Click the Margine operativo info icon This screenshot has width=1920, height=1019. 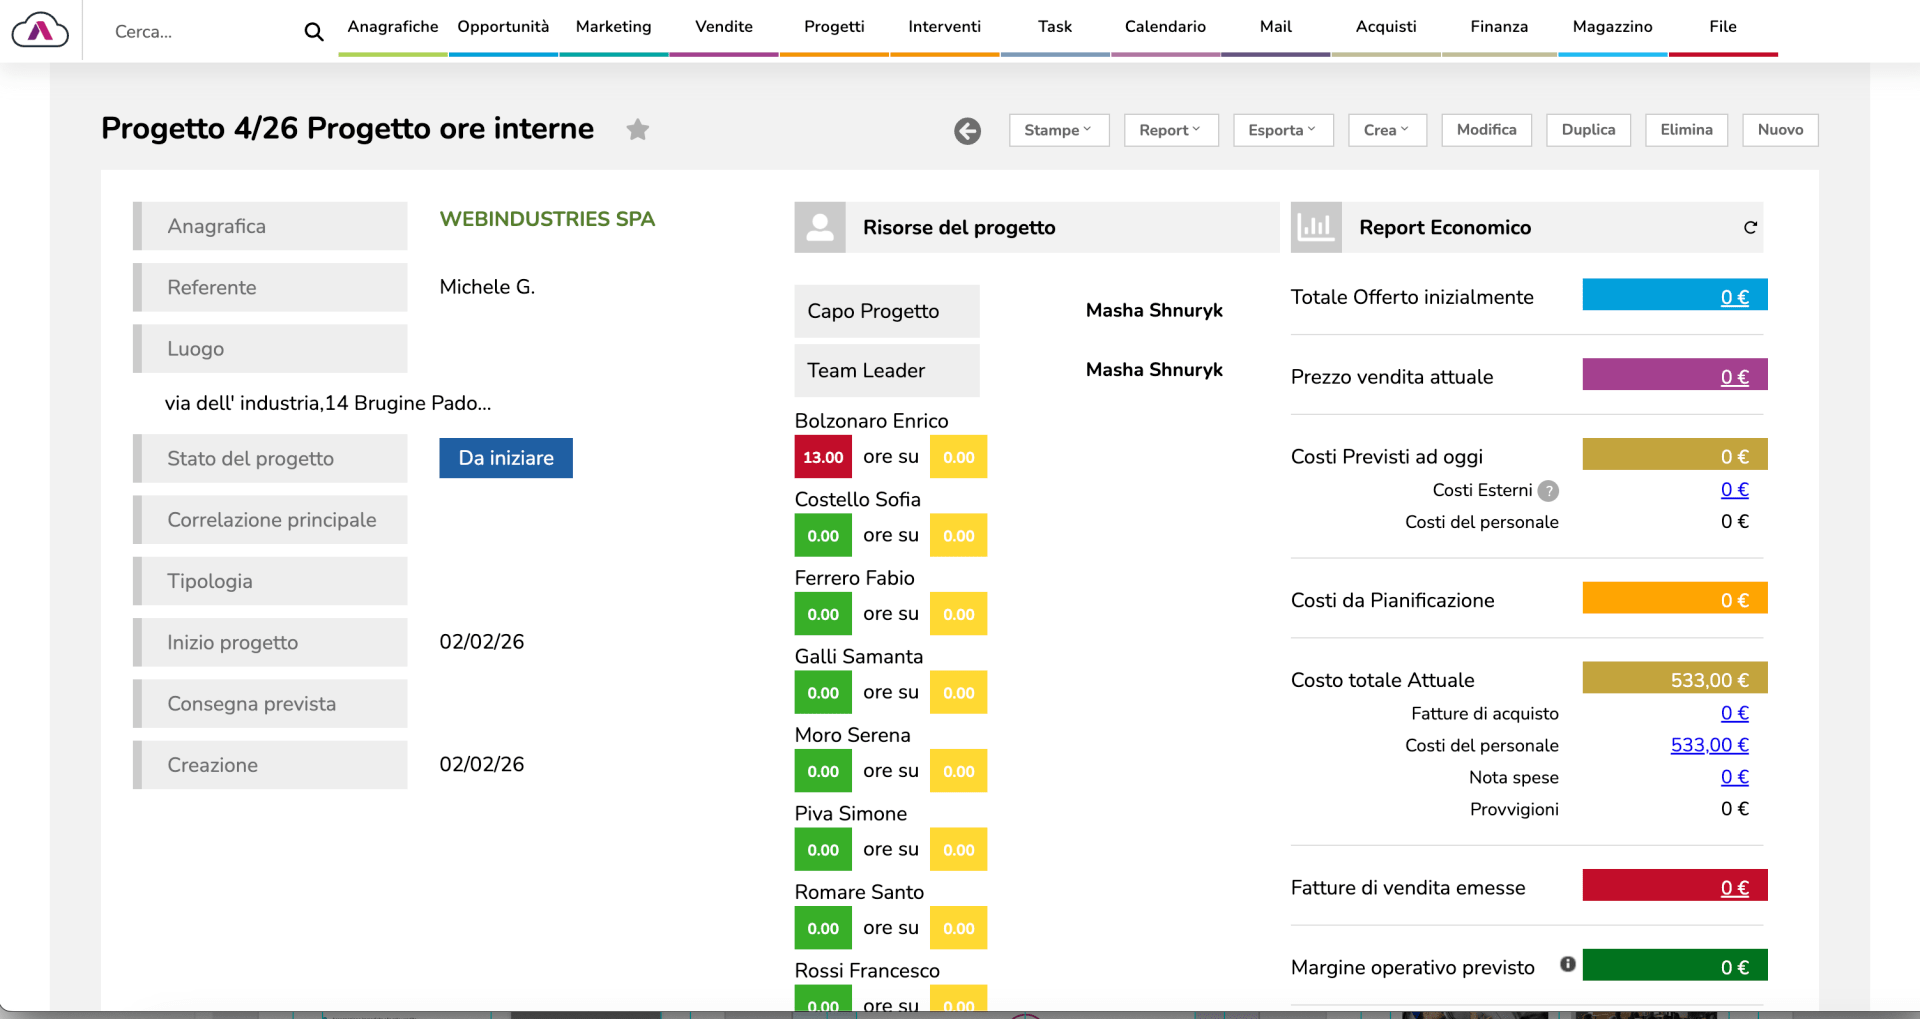click(1567, 964)
